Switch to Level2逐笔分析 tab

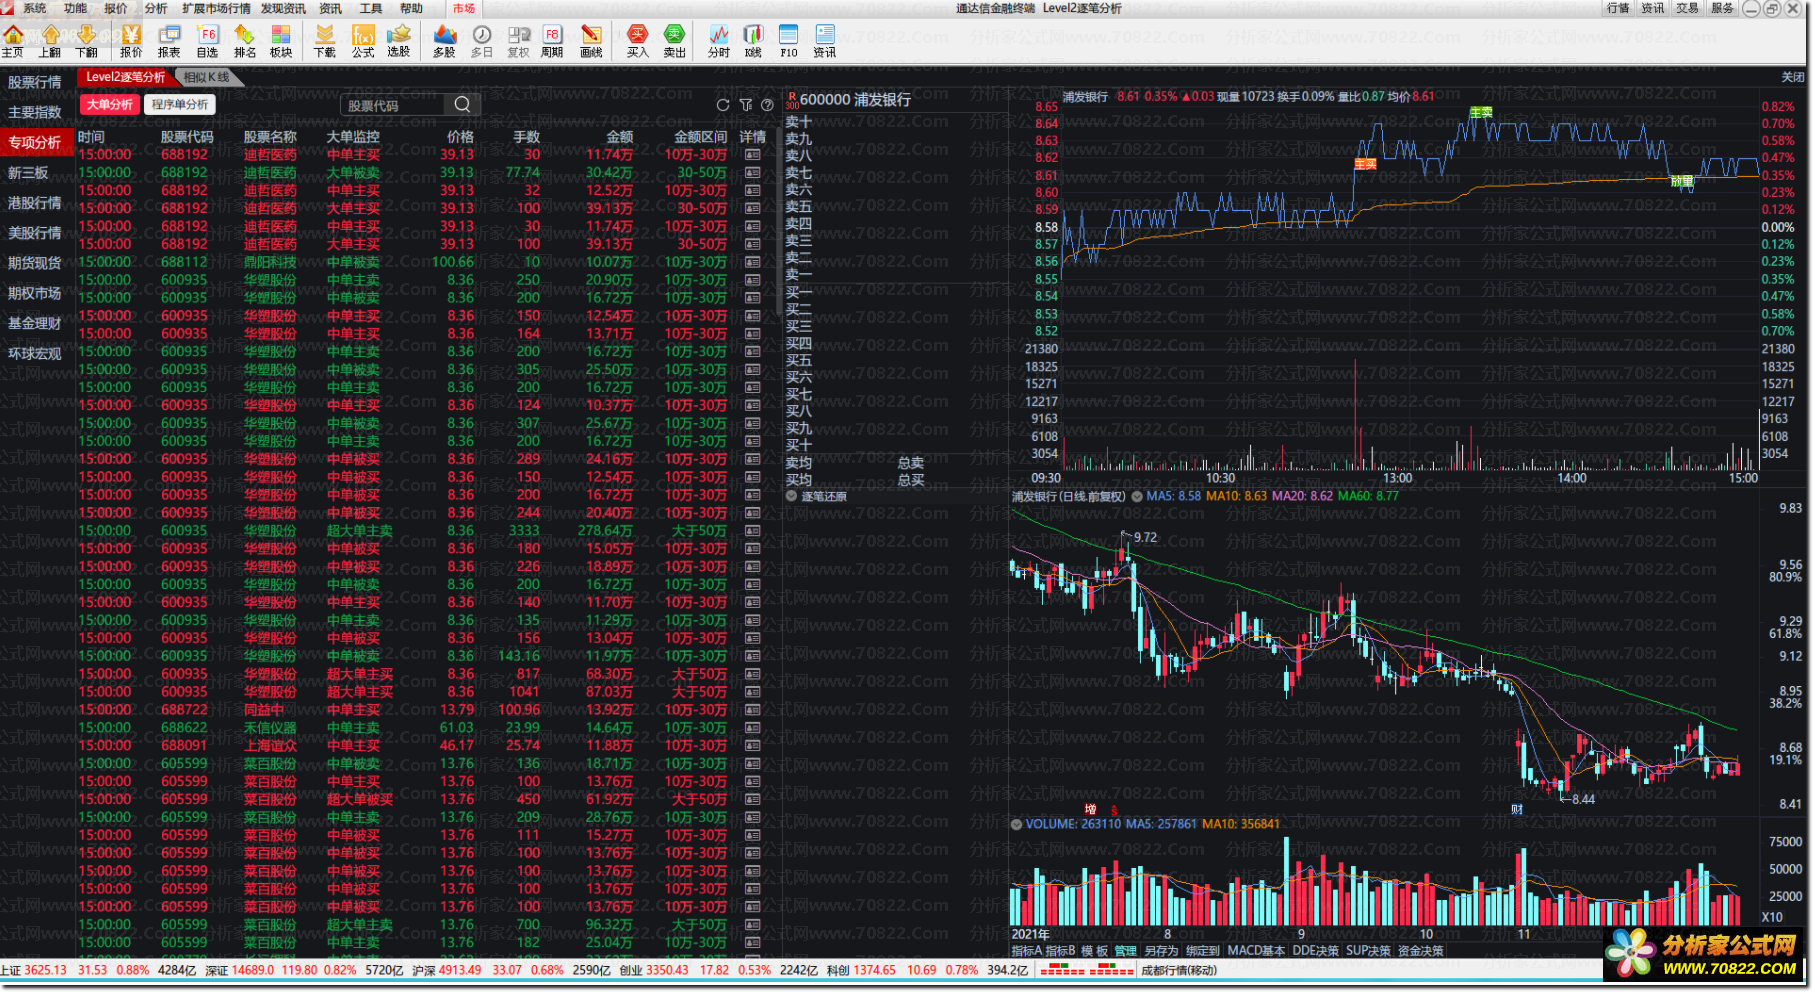125,77
